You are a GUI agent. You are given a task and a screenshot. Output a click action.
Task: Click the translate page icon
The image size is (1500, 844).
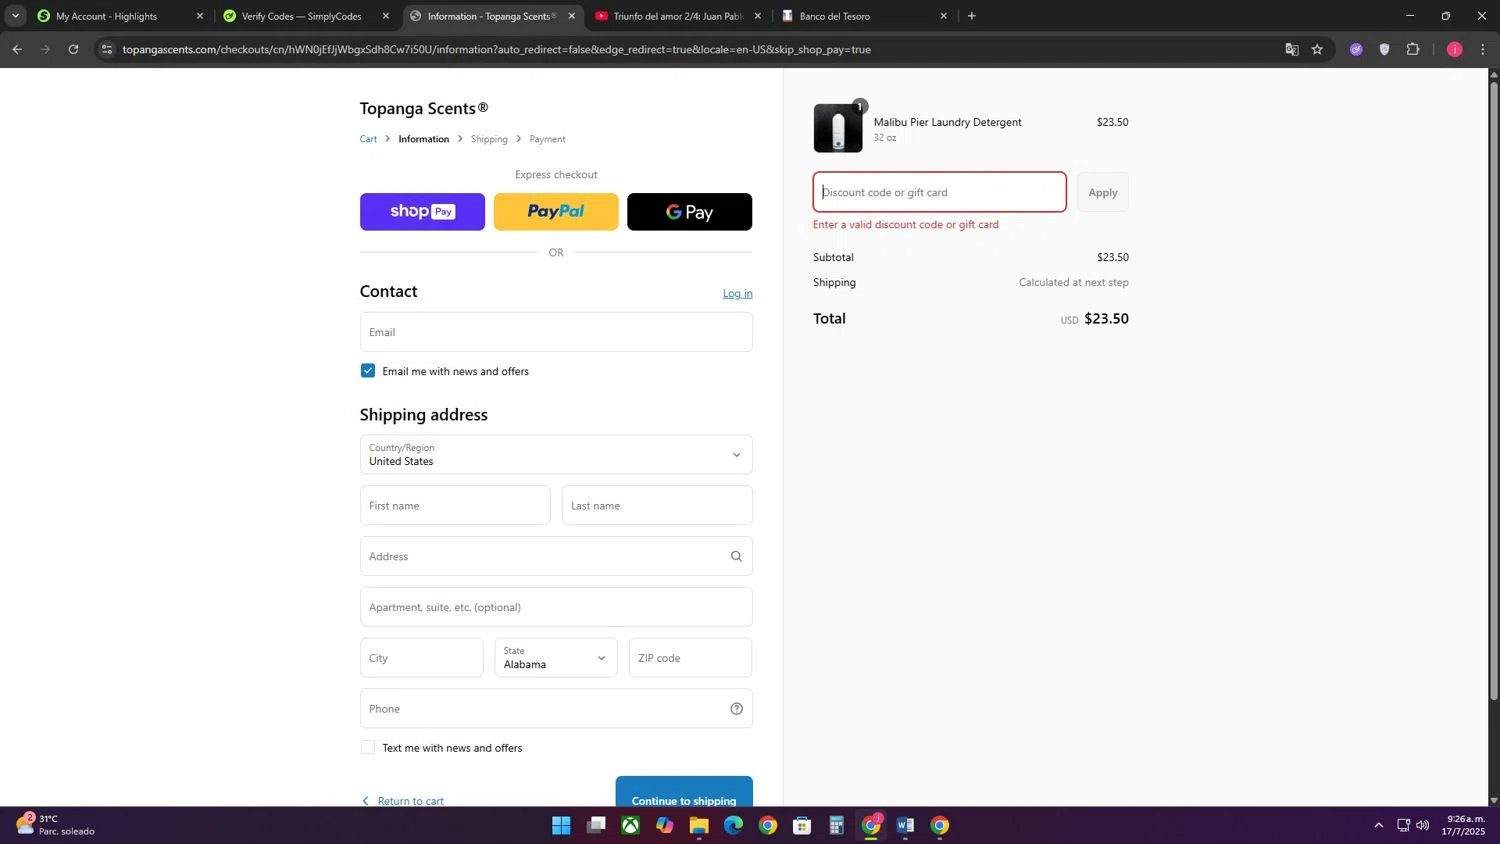point(1291,49)
